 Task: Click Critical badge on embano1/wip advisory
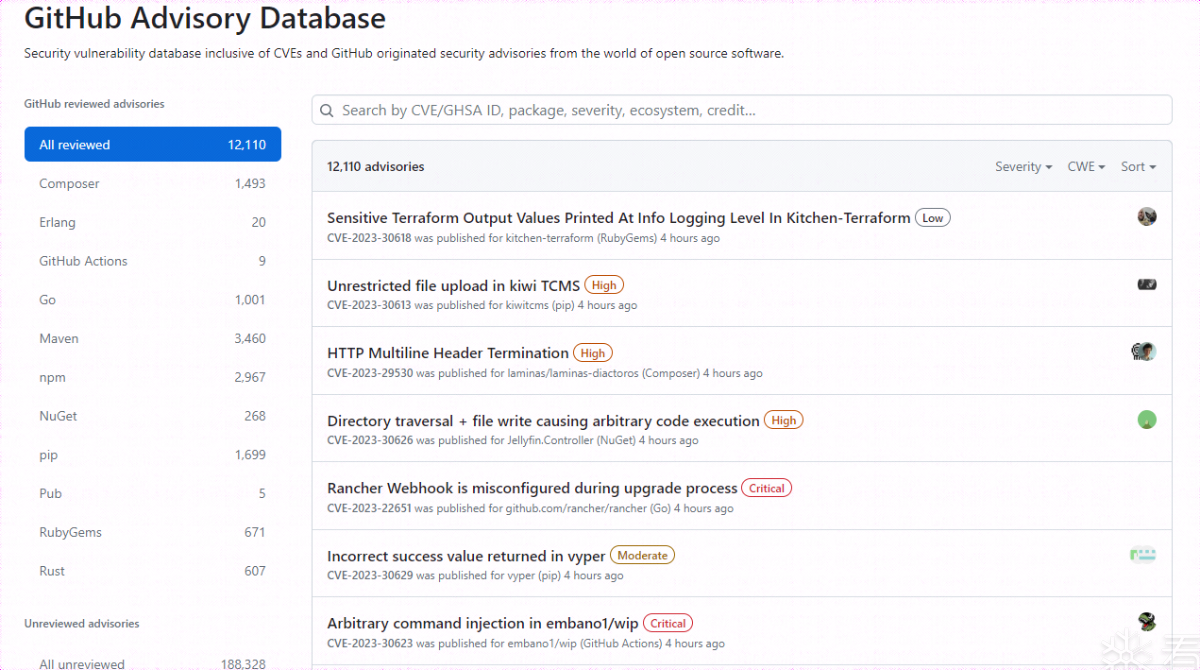click(x=668, y=623)
